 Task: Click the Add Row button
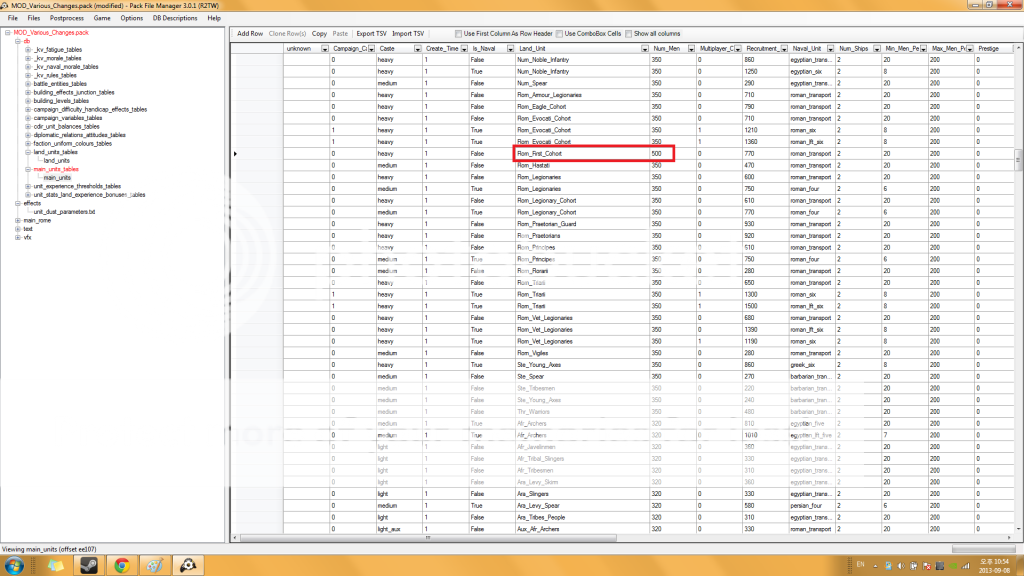click(x=249, y=34)
